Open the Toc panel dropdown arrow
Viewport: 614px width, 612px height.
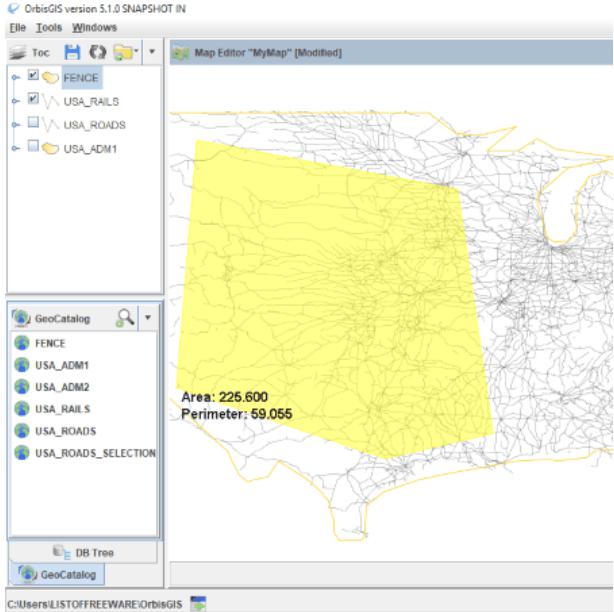151,52
